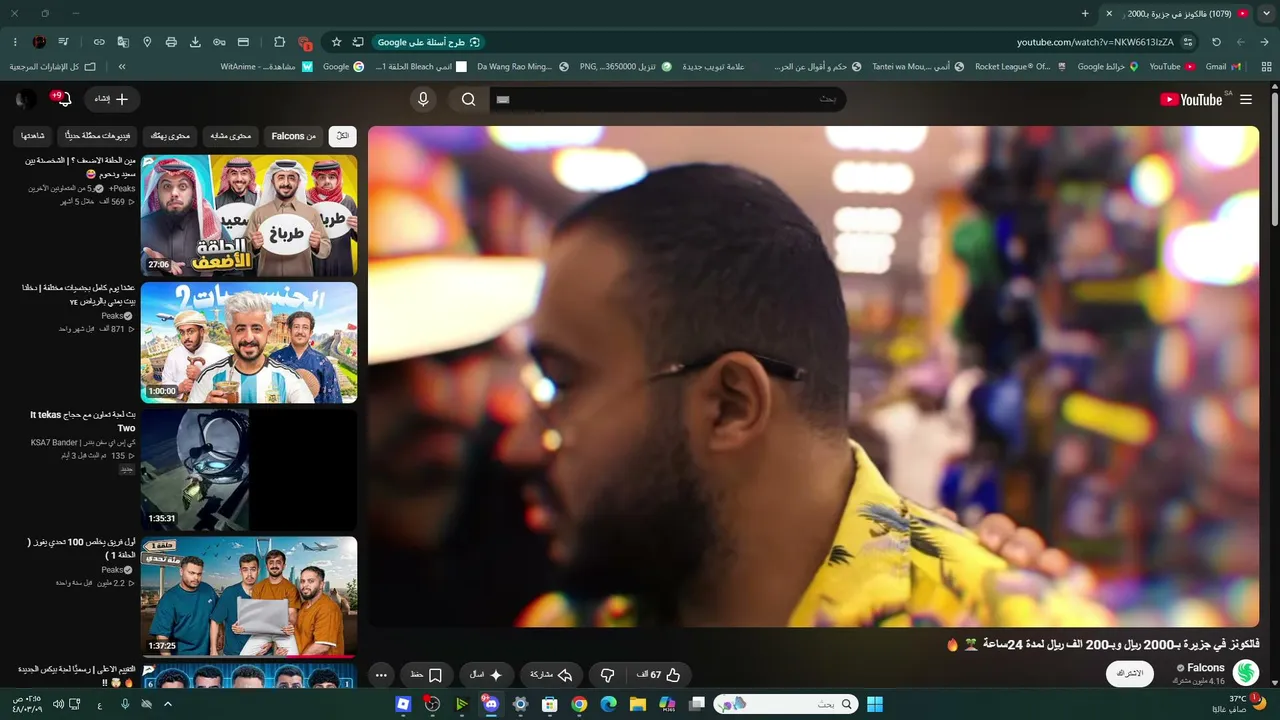Open the Falcons channel name link
The width and height of the screenshot is (1280, 720).
click(x=1205, y=668)
